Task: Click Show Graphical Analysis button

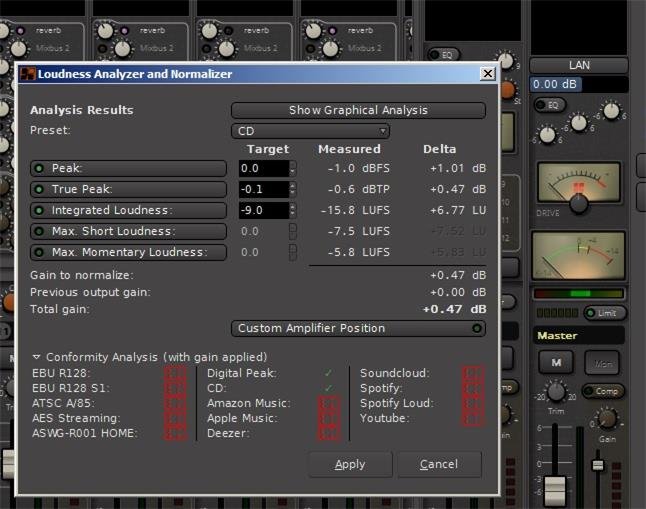Action: 358,110
